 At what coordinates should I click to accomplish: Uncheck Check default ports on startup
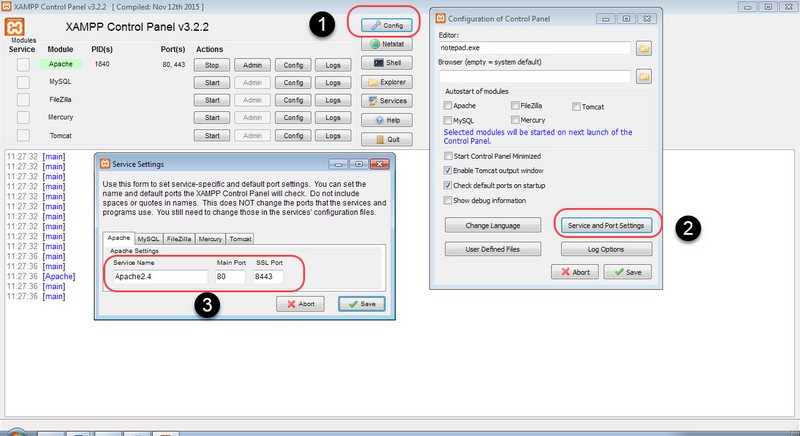[447, 185]
